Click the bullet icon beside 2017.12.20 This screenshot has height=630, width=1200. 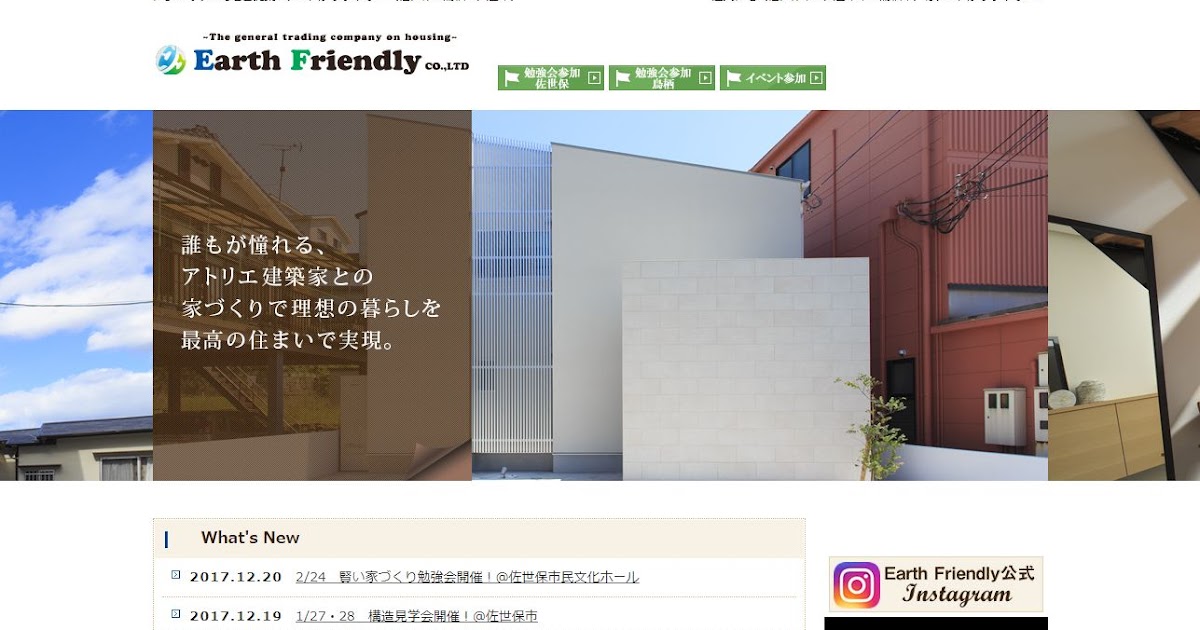tap(176, 575)
